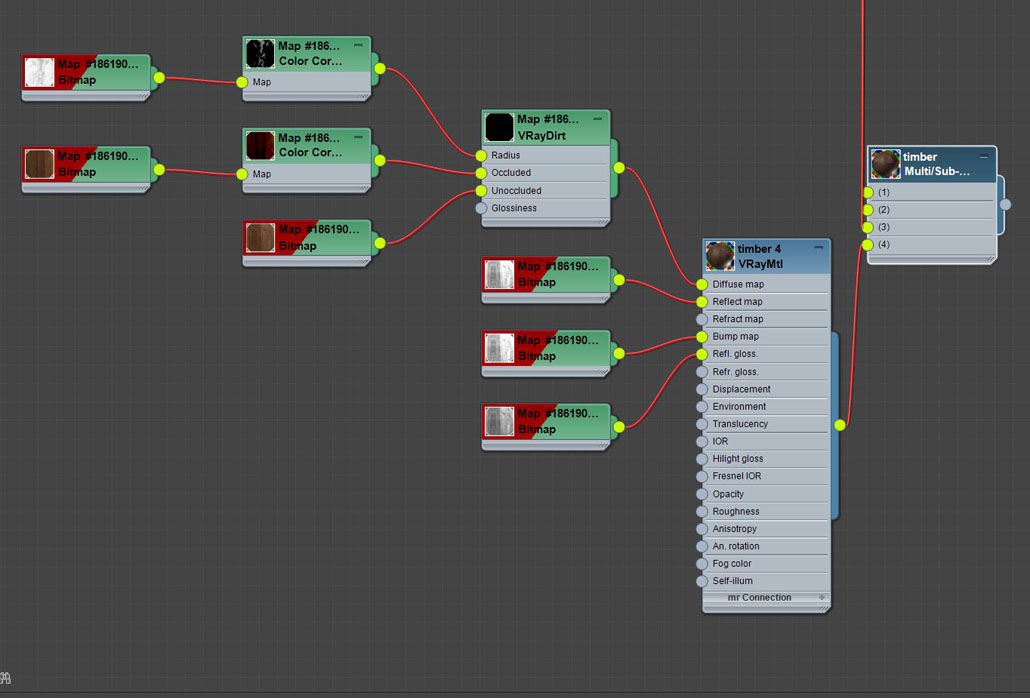Collapse the timber 4 VRayMtl node
Screen dimensions: 1030x698
pos(818,248)
